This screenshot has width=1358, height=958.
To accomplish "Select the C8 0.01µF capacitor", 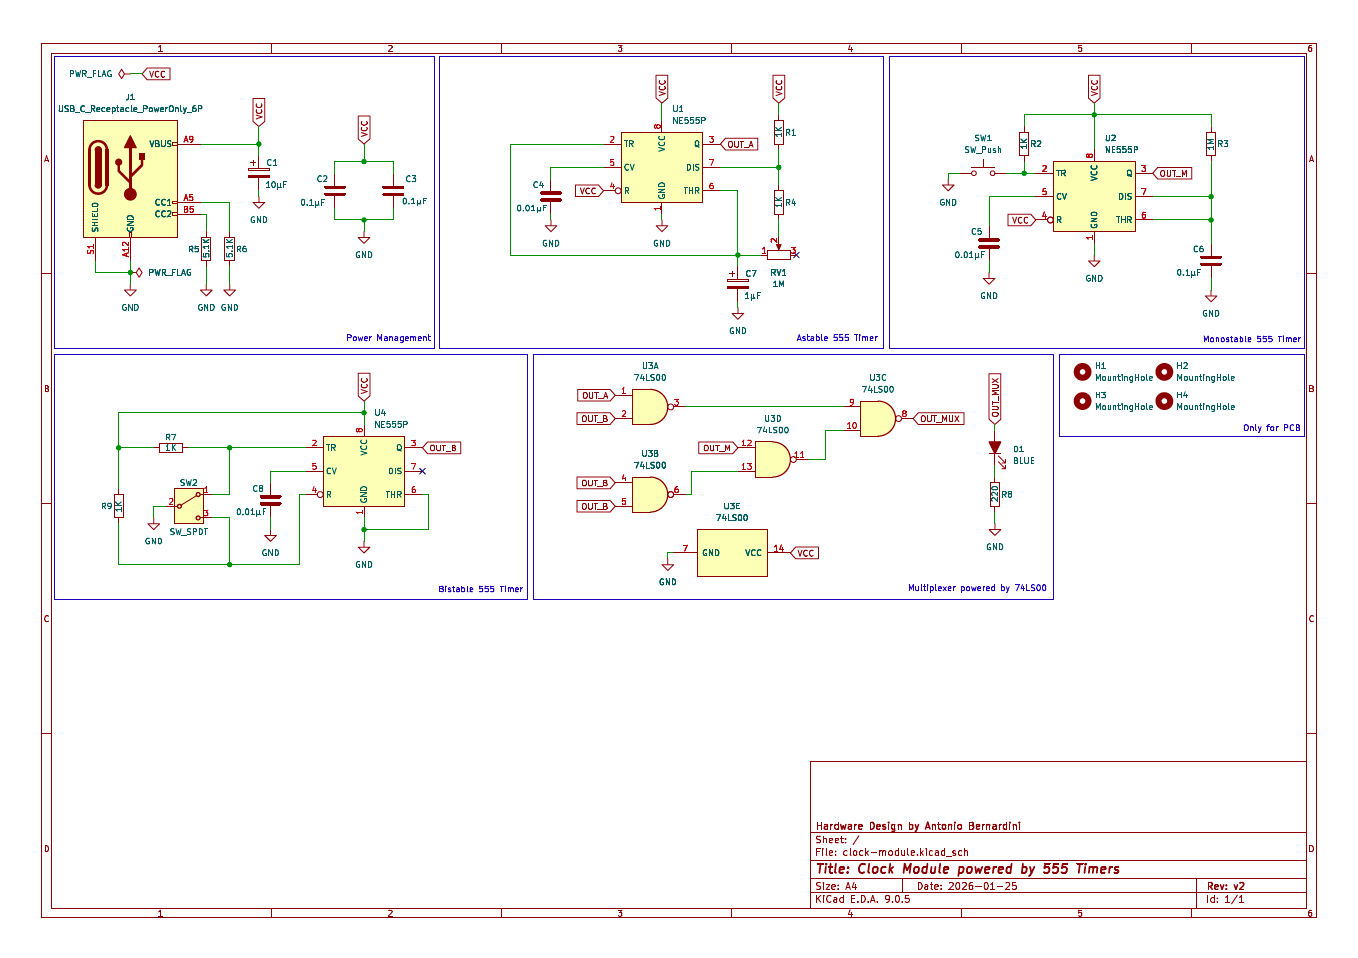I will tap(270, 499).
